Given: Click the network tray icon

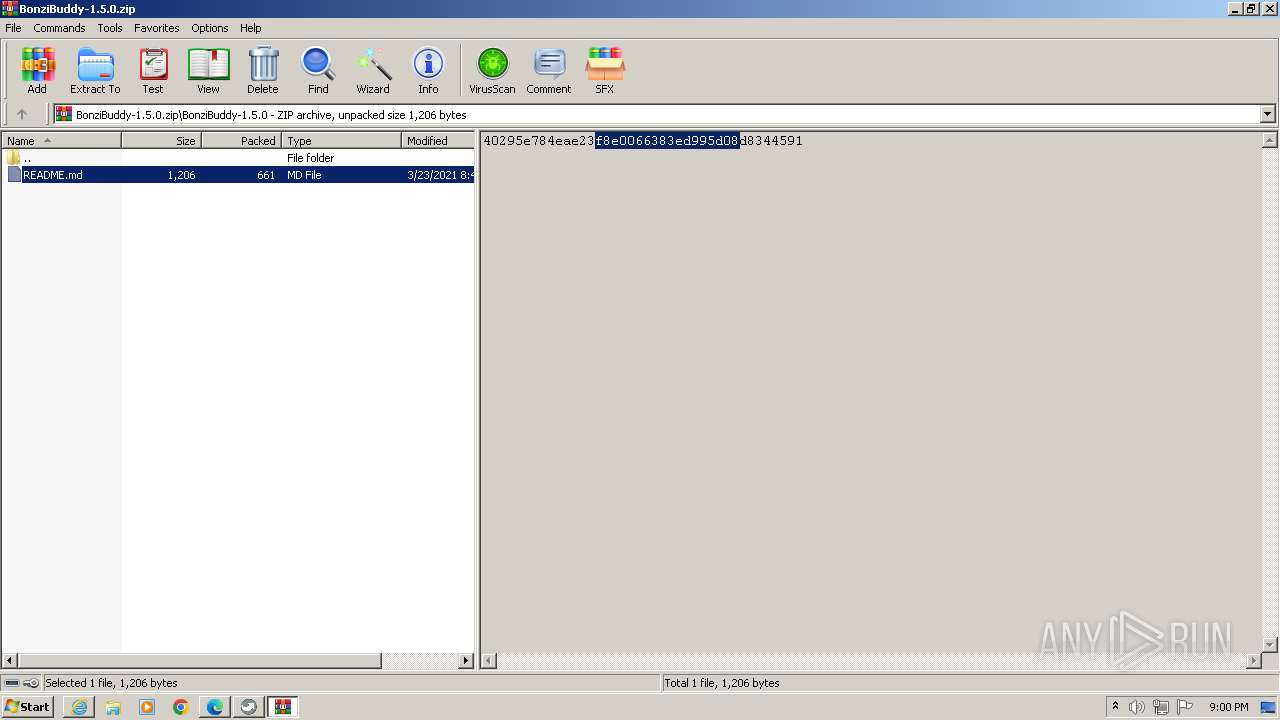Looking at the screenshot, I should 1161,707.
